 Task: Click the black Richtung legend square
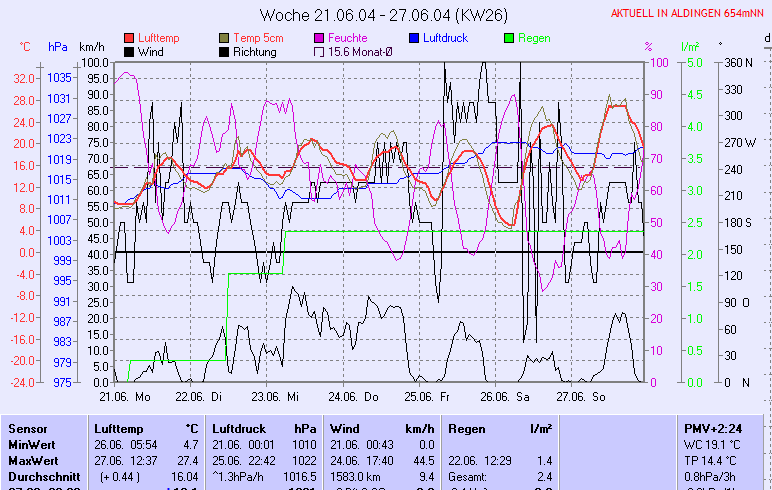[225, 52]
